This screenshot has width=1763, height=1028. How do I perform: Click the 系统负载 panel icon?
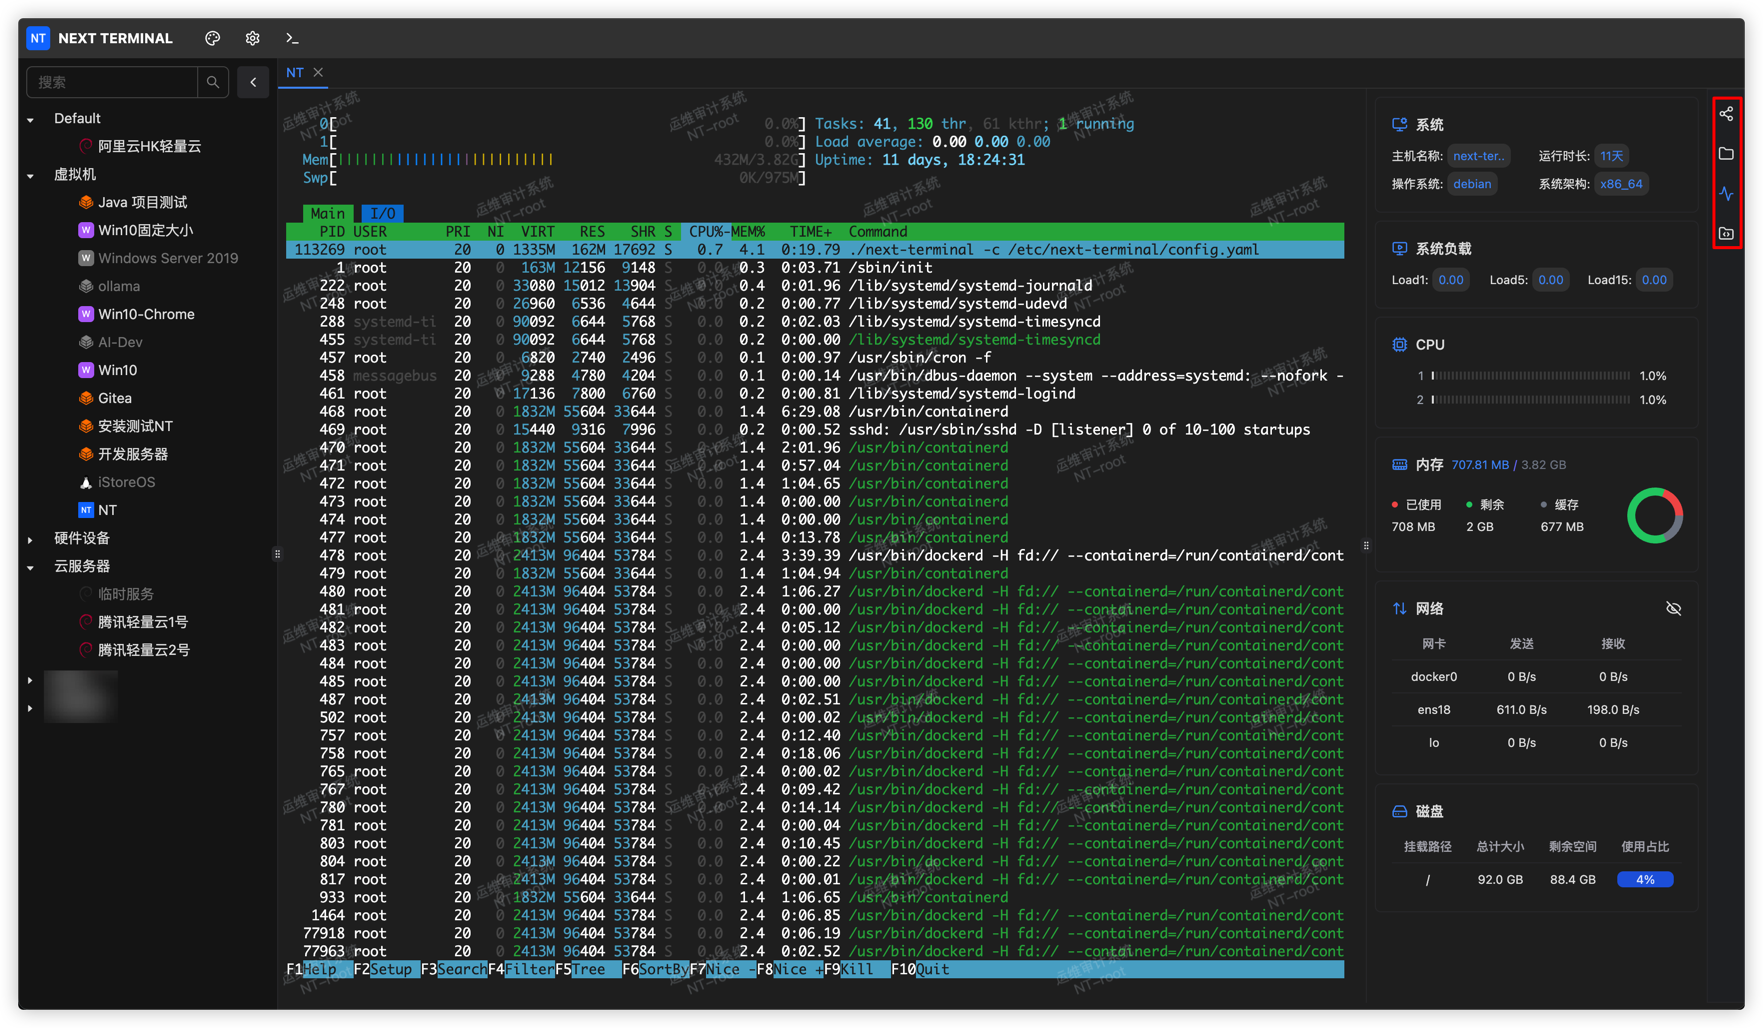[1400, 249]
